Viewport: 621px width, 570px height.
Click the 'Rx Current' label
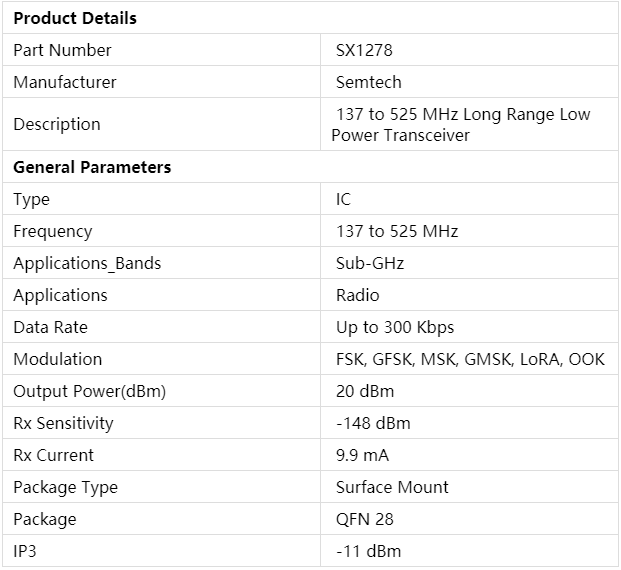tap(53, 456)
